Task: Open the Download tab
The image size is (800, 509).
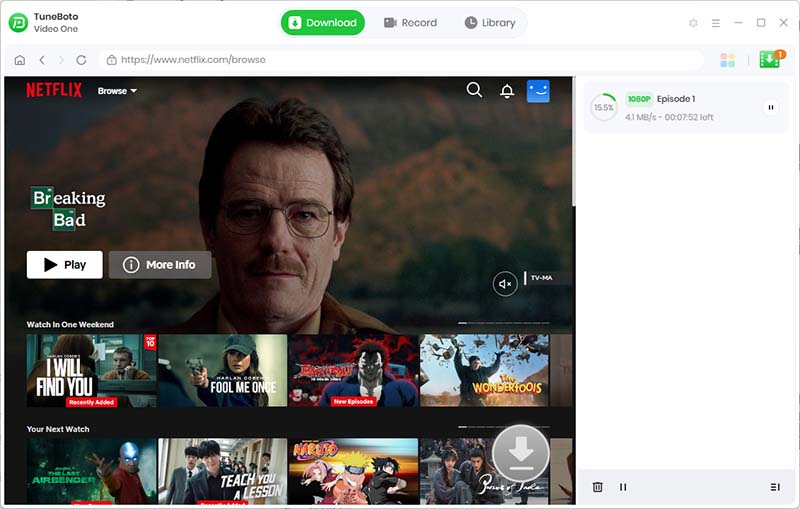Action: pos(322,22)
